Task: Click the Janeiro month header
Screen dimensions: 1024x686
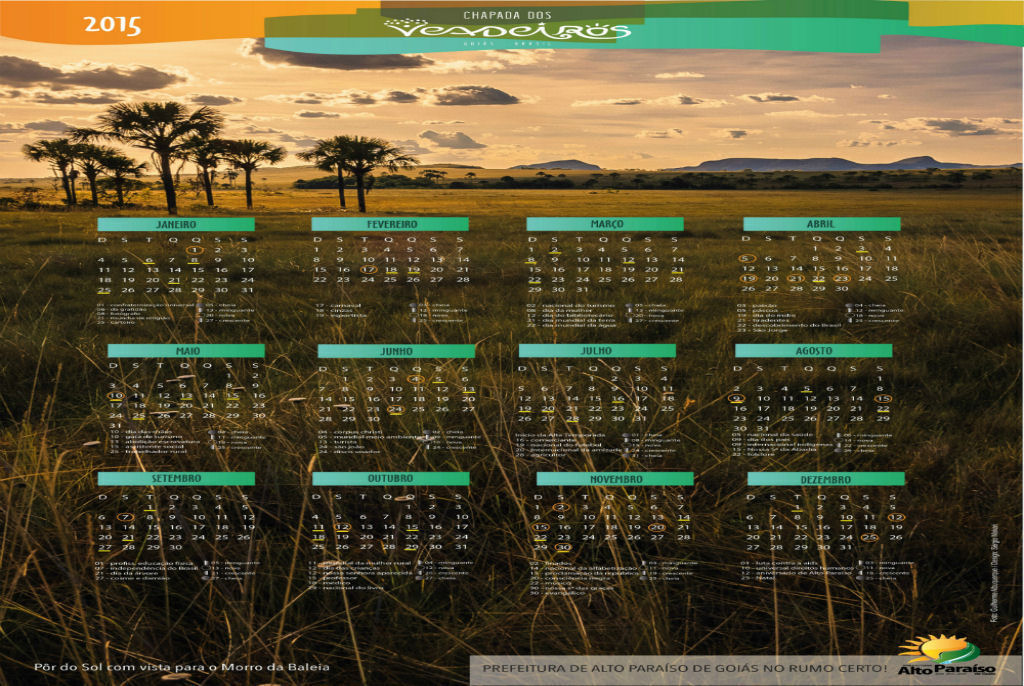Action: pyautogui.click(x=175, y=224)
